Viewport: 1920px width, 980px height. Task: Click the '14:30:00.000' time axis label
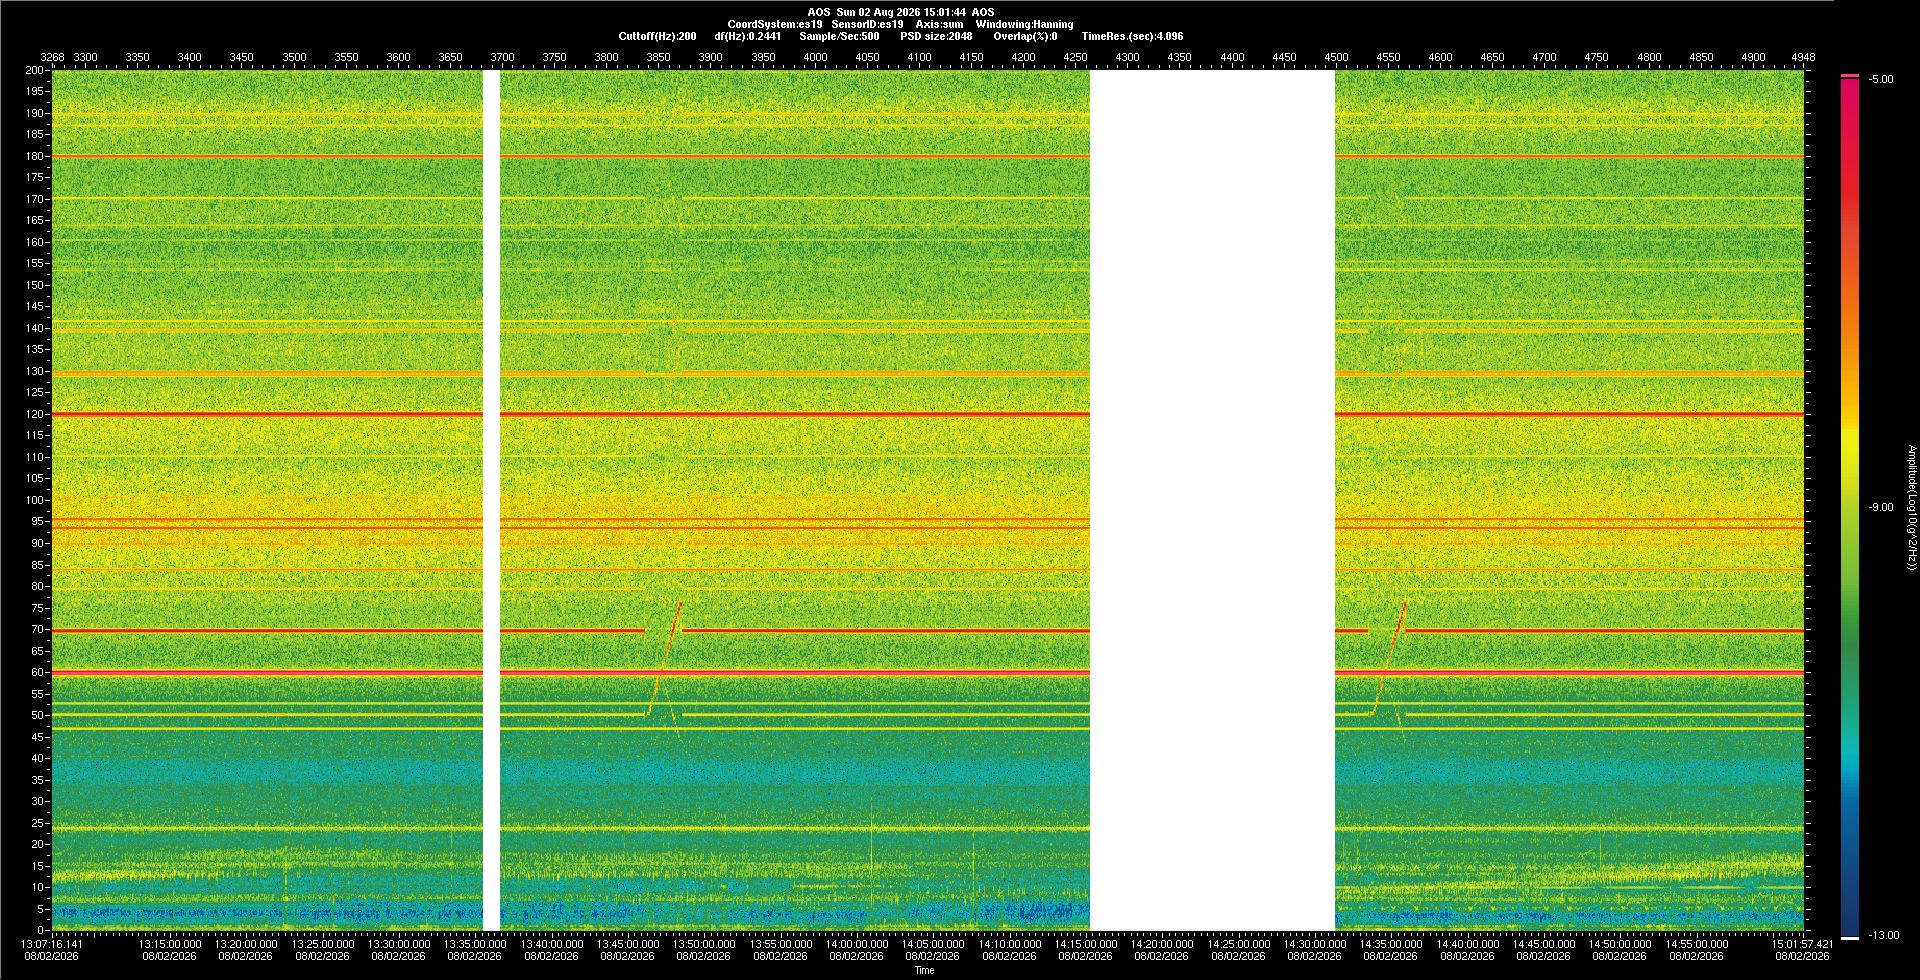1315,943
